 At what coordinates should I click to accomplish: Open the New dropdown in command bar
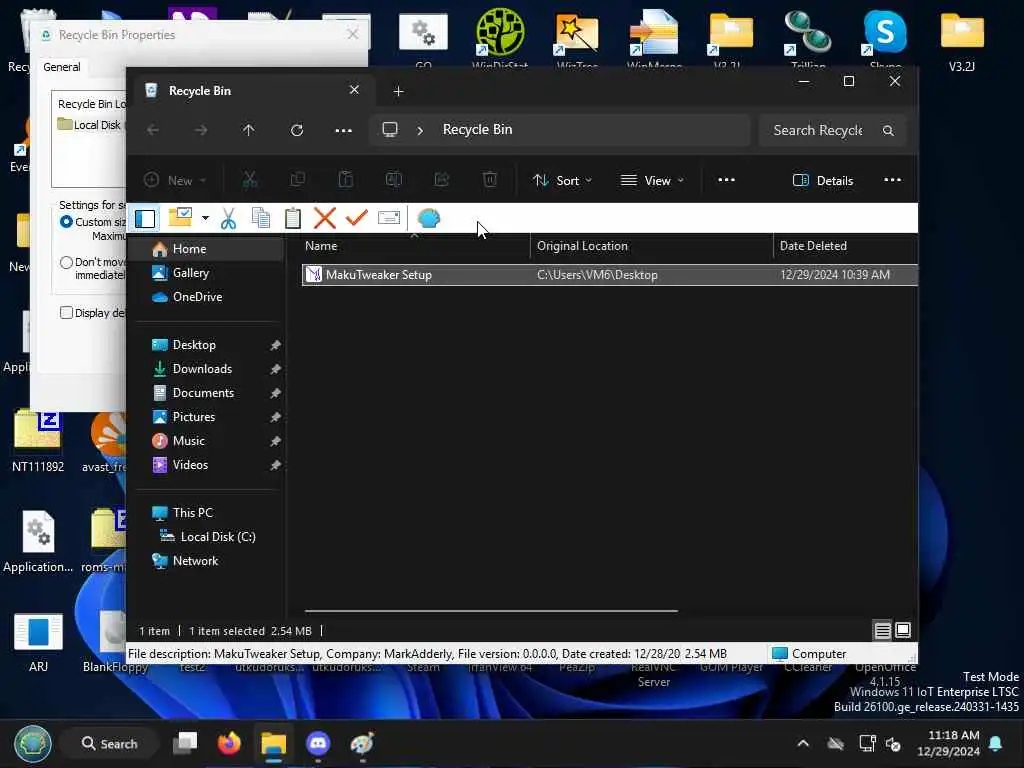pyautogui.click(x=175, y=180)
